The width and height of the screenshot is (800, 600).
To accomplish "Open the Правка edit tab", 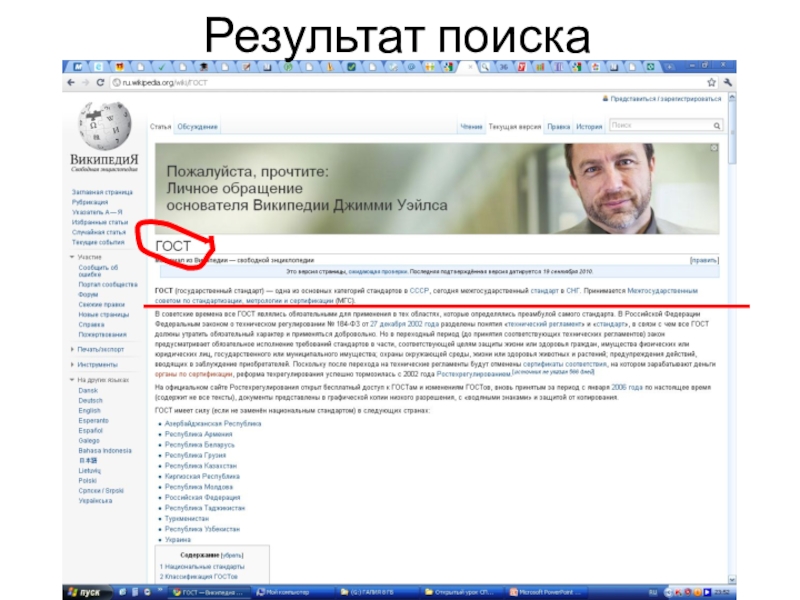I will click(558, 127).
